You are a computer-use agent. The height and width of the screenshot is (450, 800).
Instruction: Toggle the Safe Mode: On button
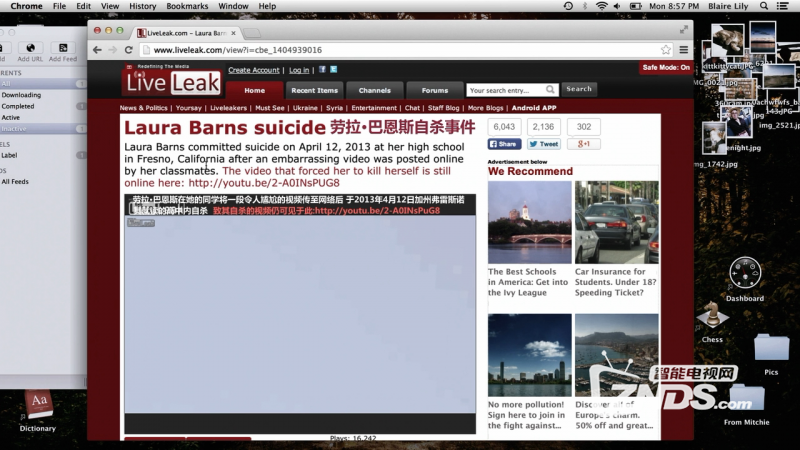click(666, 67)
